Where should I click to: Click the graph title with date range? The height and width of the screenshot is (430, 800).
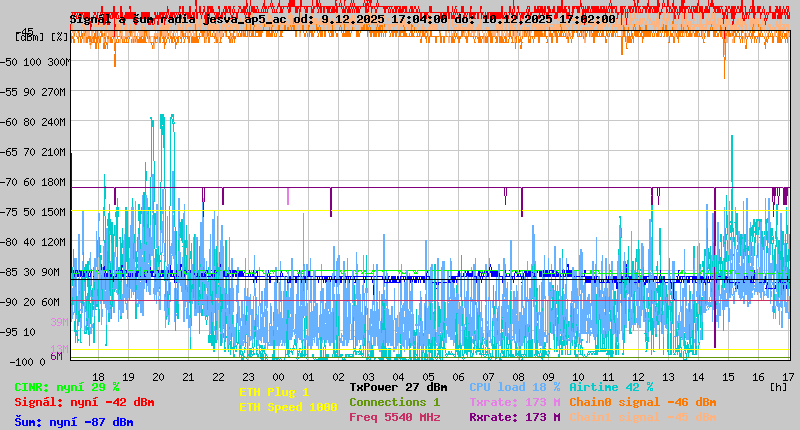click(x=343, y=19)
